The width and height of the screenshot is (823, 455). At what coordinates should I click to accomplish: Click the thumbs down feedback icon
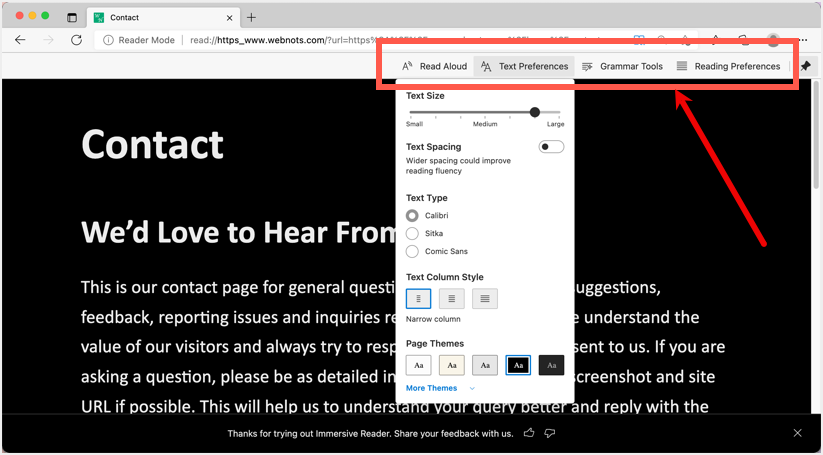click(550, 433)
